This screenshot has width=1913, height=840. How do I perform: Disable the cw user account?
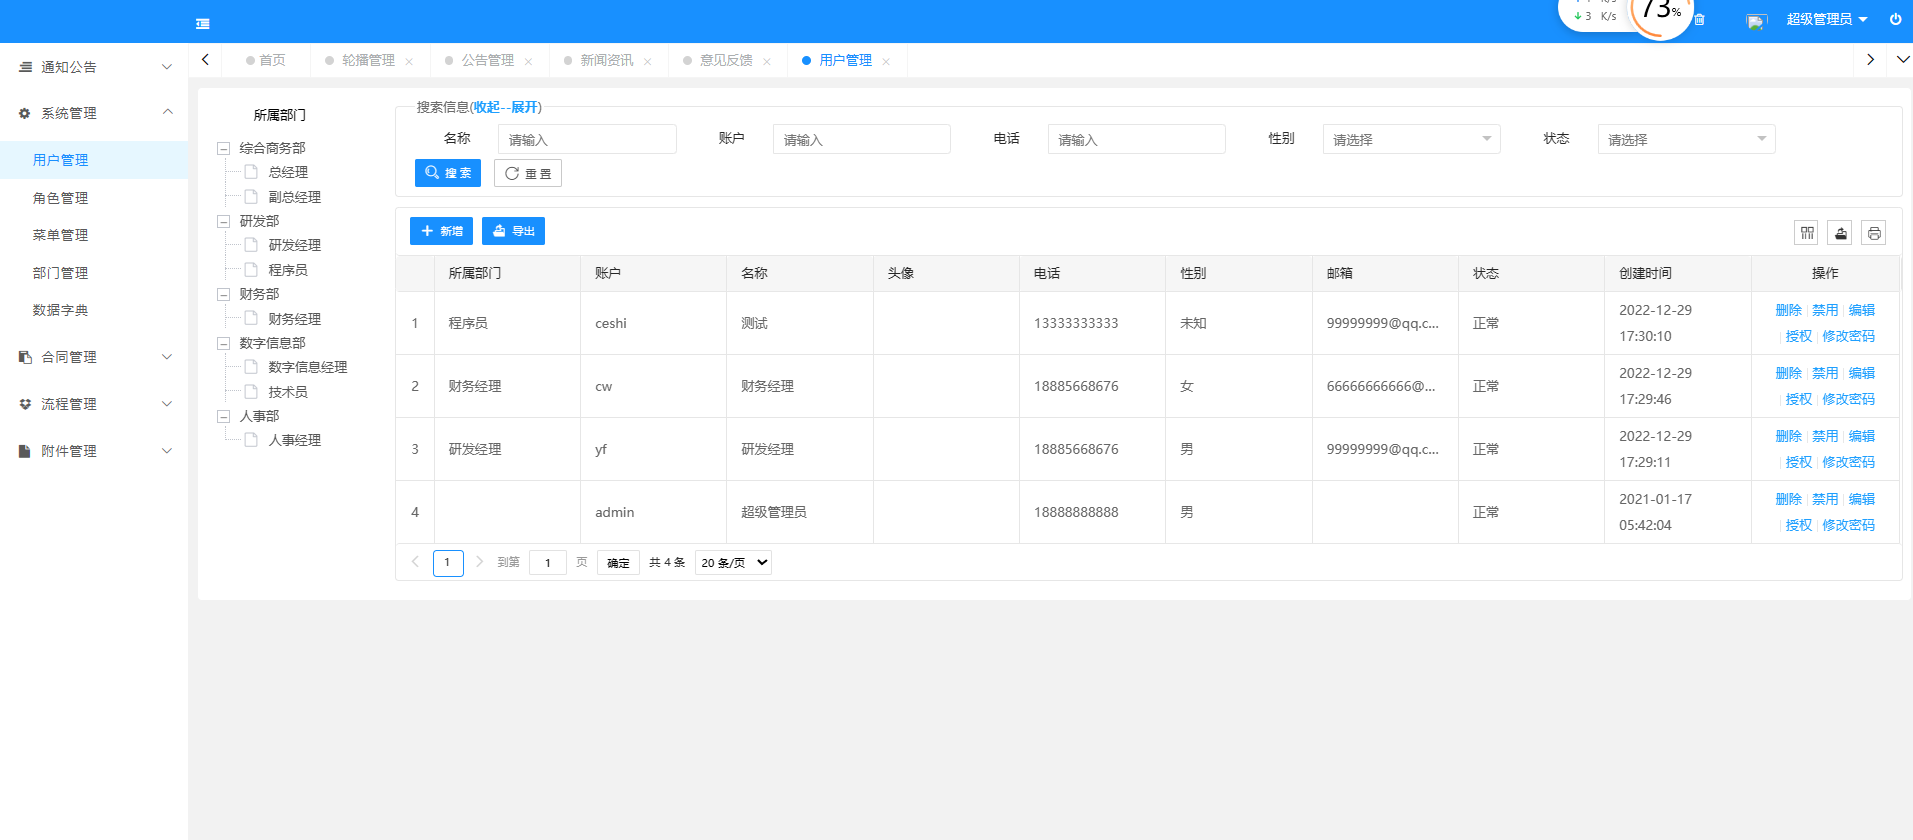1825,373
